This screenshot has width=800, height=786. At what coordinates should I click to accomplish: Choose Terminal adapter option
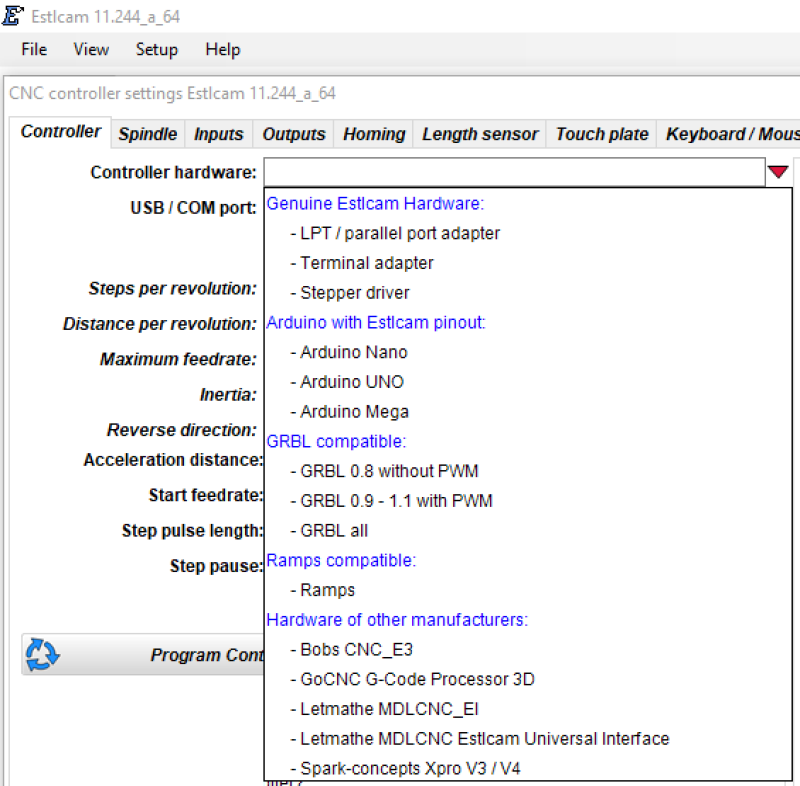(528, 263)
